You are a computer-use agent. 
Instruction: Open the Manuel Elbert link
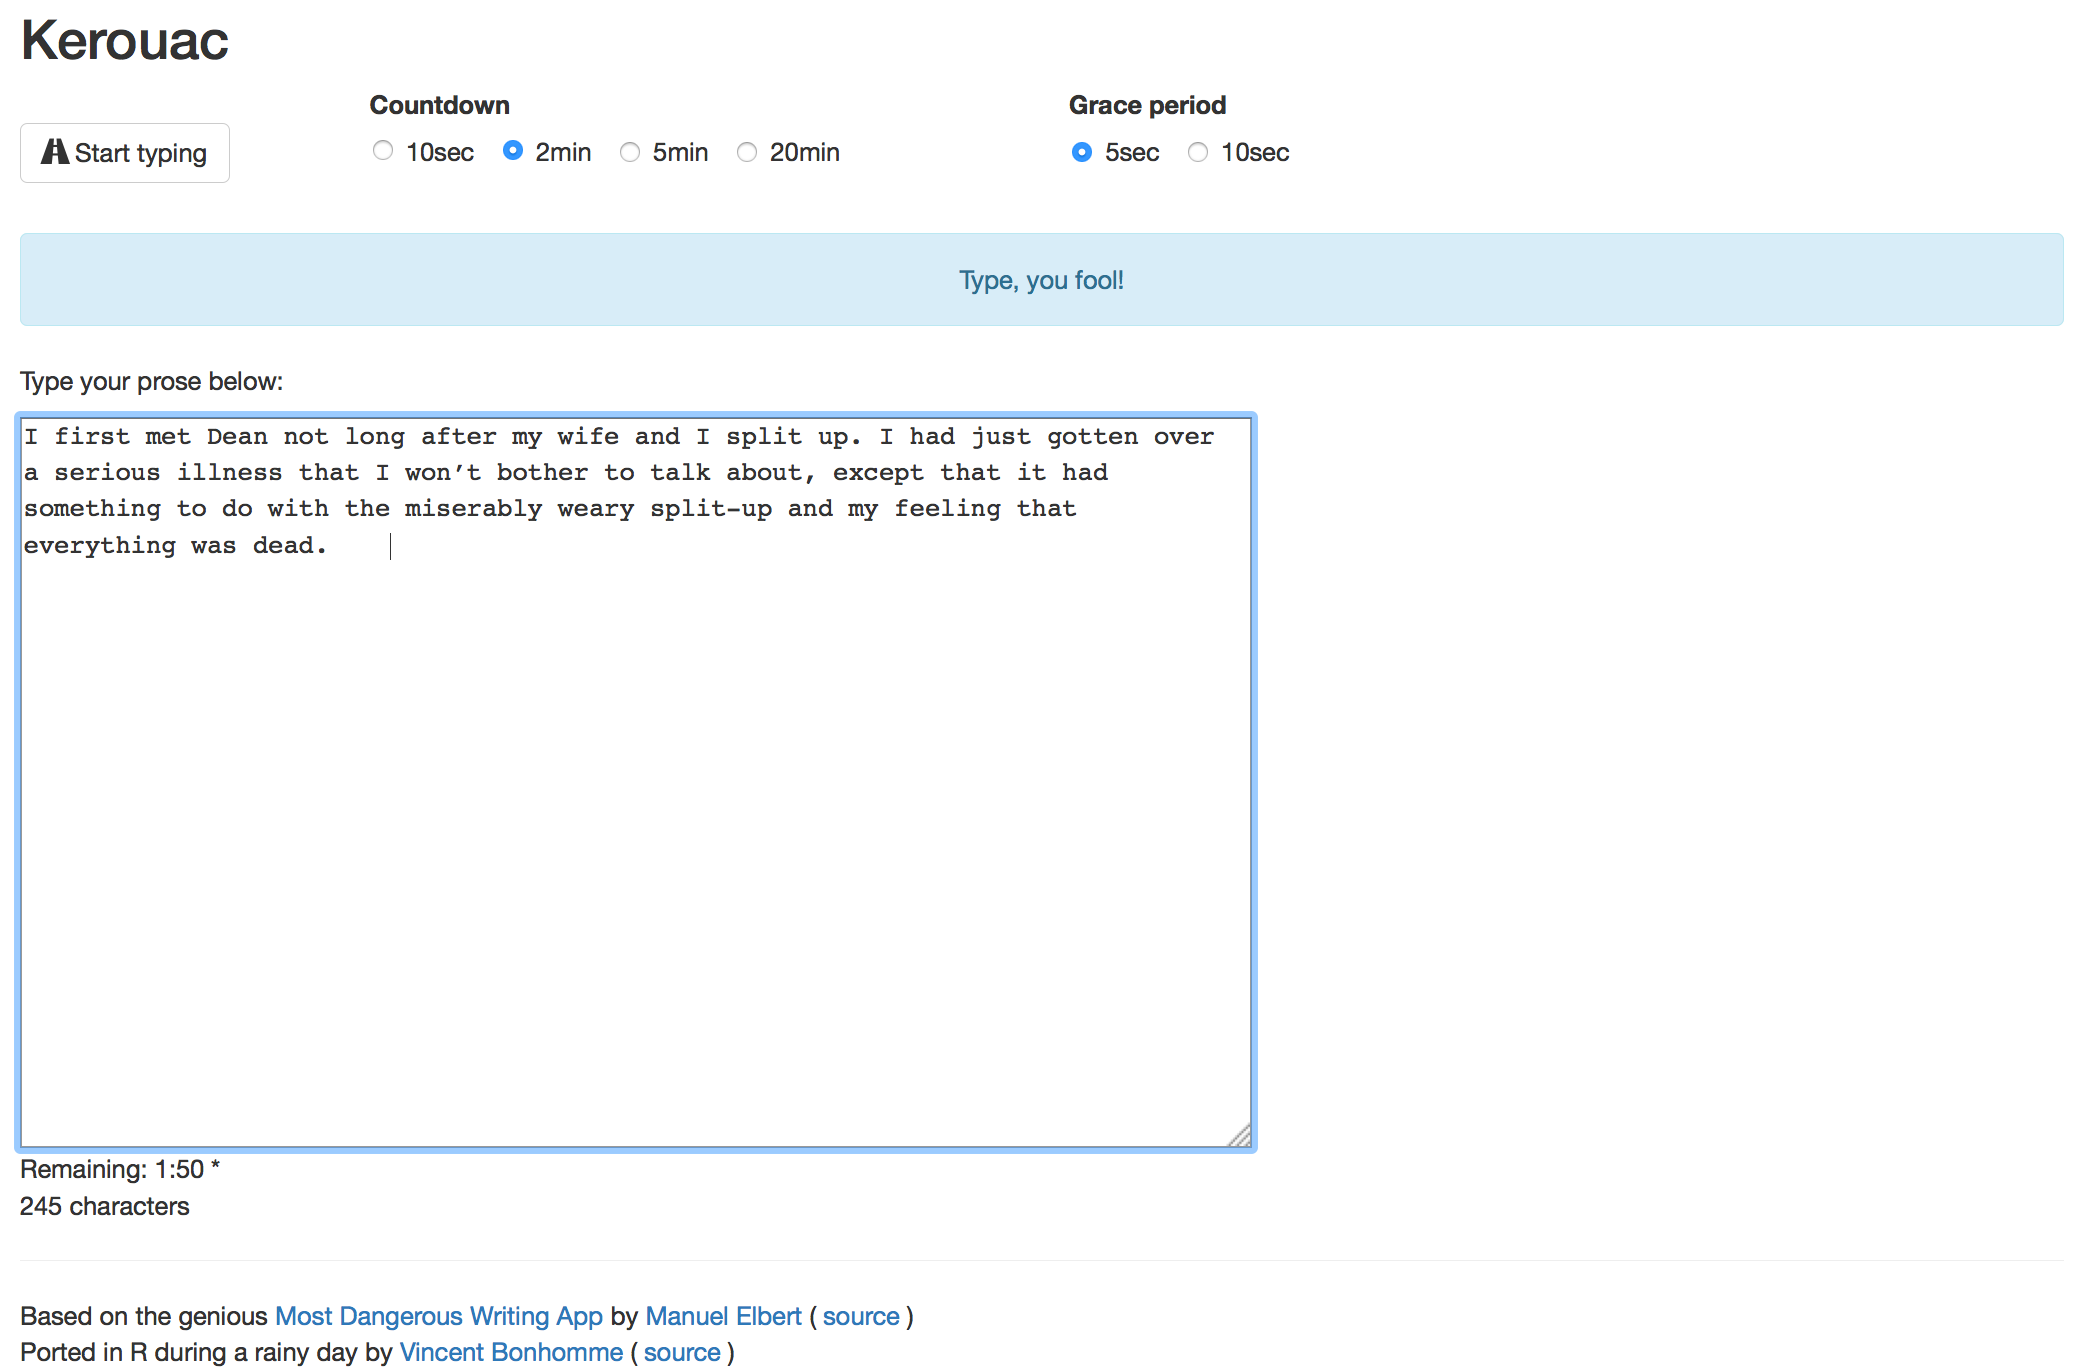723,1316
